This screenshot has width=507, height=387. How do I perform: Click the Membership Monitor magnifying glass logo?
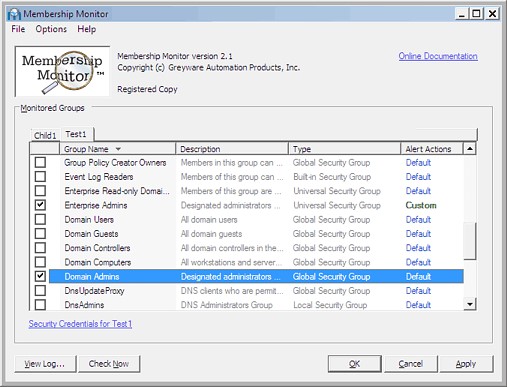[x=62, y=71]
